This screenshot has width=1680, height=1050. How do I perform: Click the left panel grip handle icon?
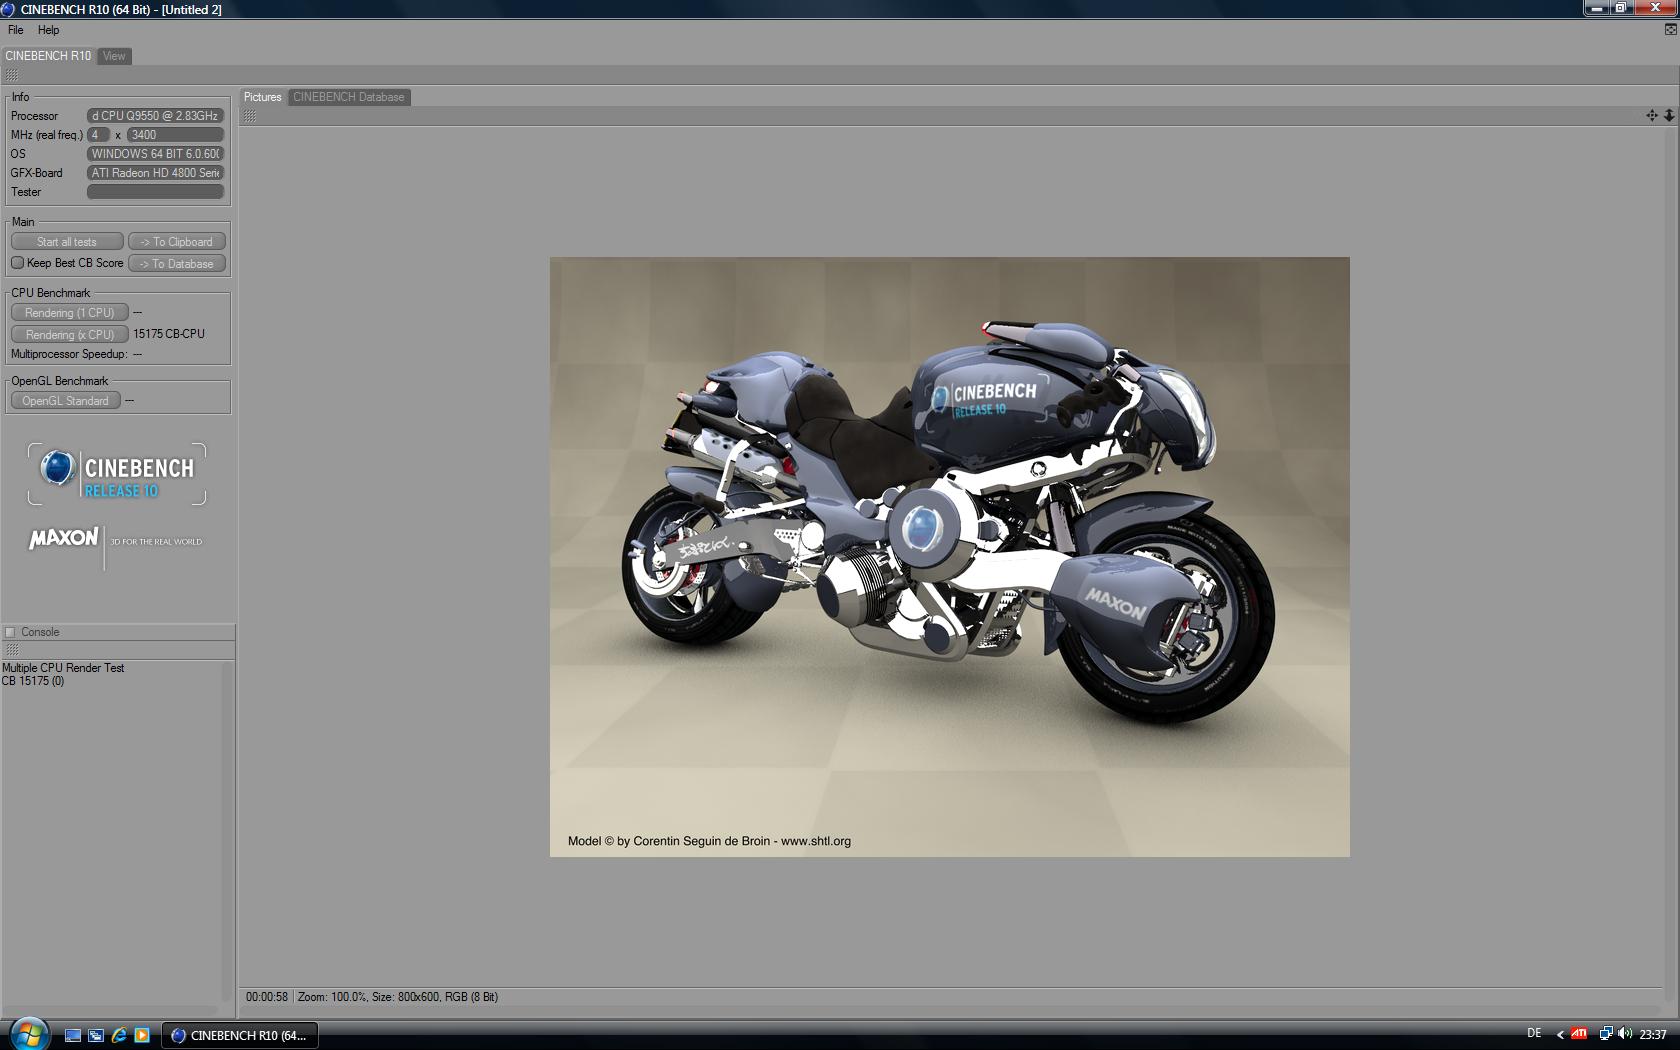tap(12, 76)
